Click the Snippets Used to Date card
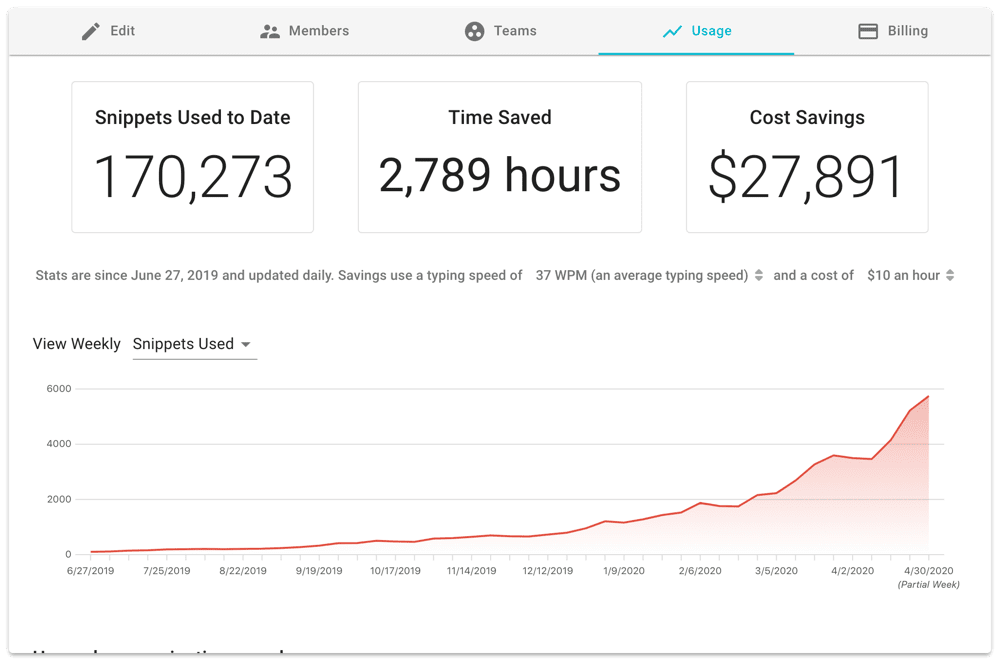Screen dimensions: 1000x665 pyautogui.click(x=193, y=157)
